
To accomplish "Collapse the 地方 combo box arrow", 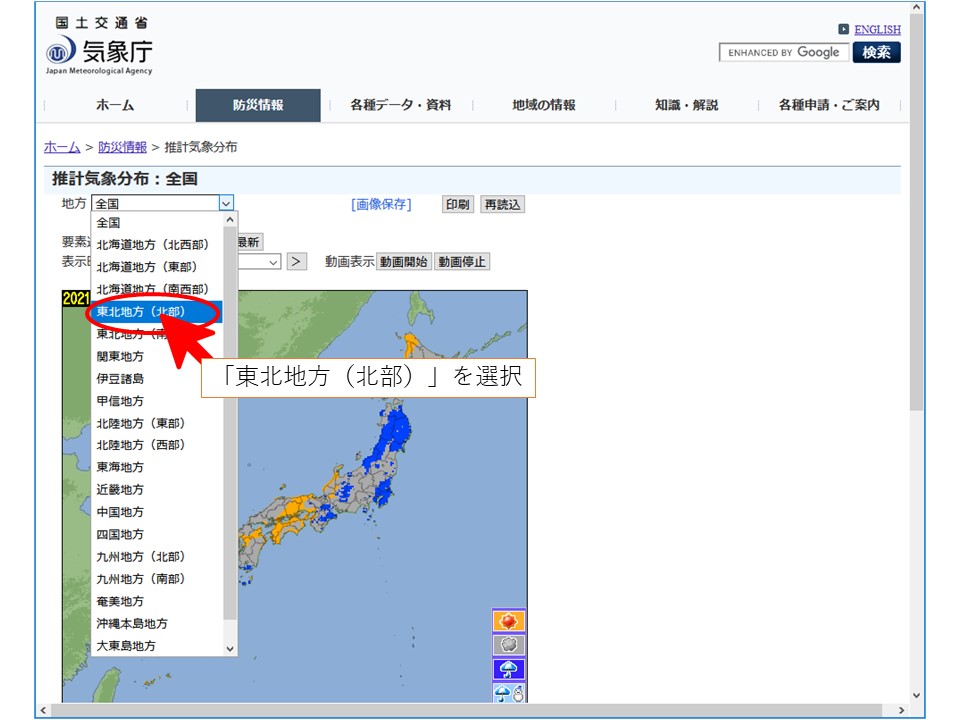I will pyautogui.click(x=226, y=204).
